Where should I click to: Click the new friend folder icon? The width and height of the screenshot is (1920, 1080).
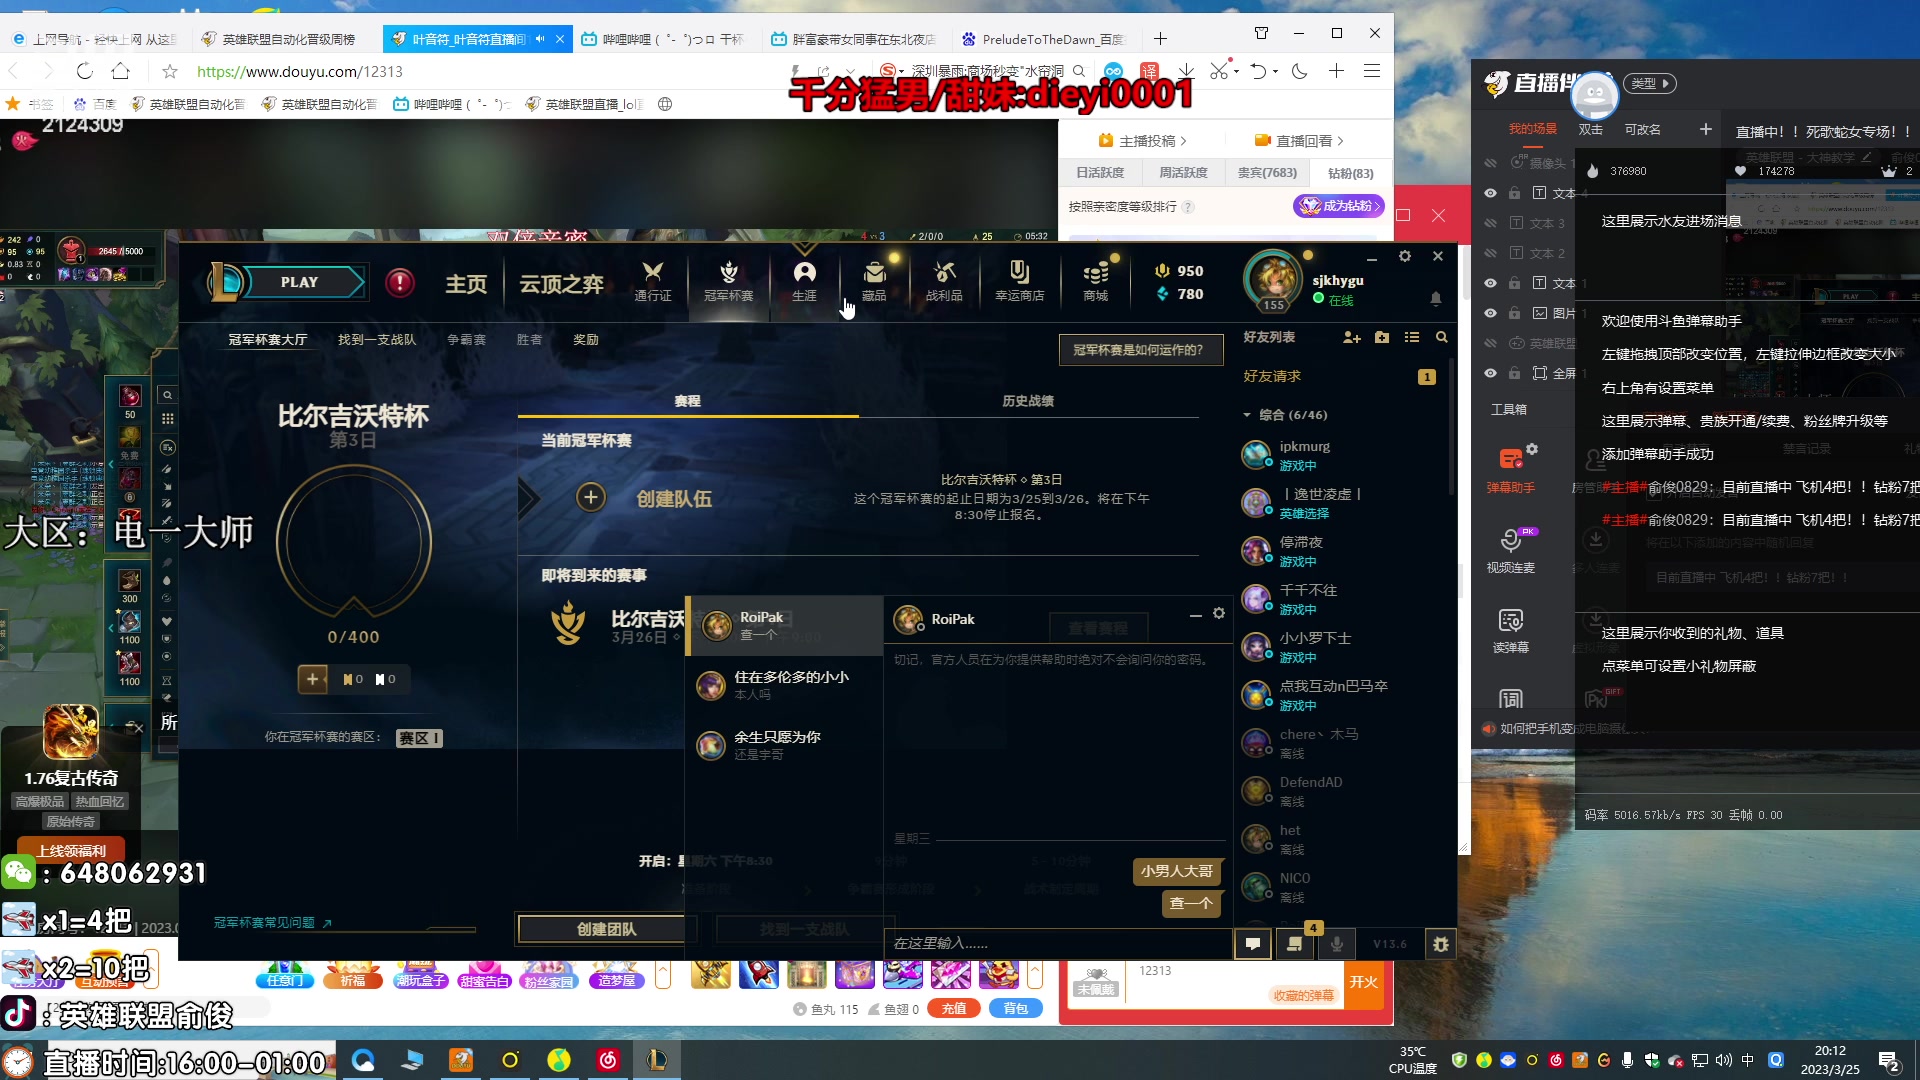tap(1382, 338)
